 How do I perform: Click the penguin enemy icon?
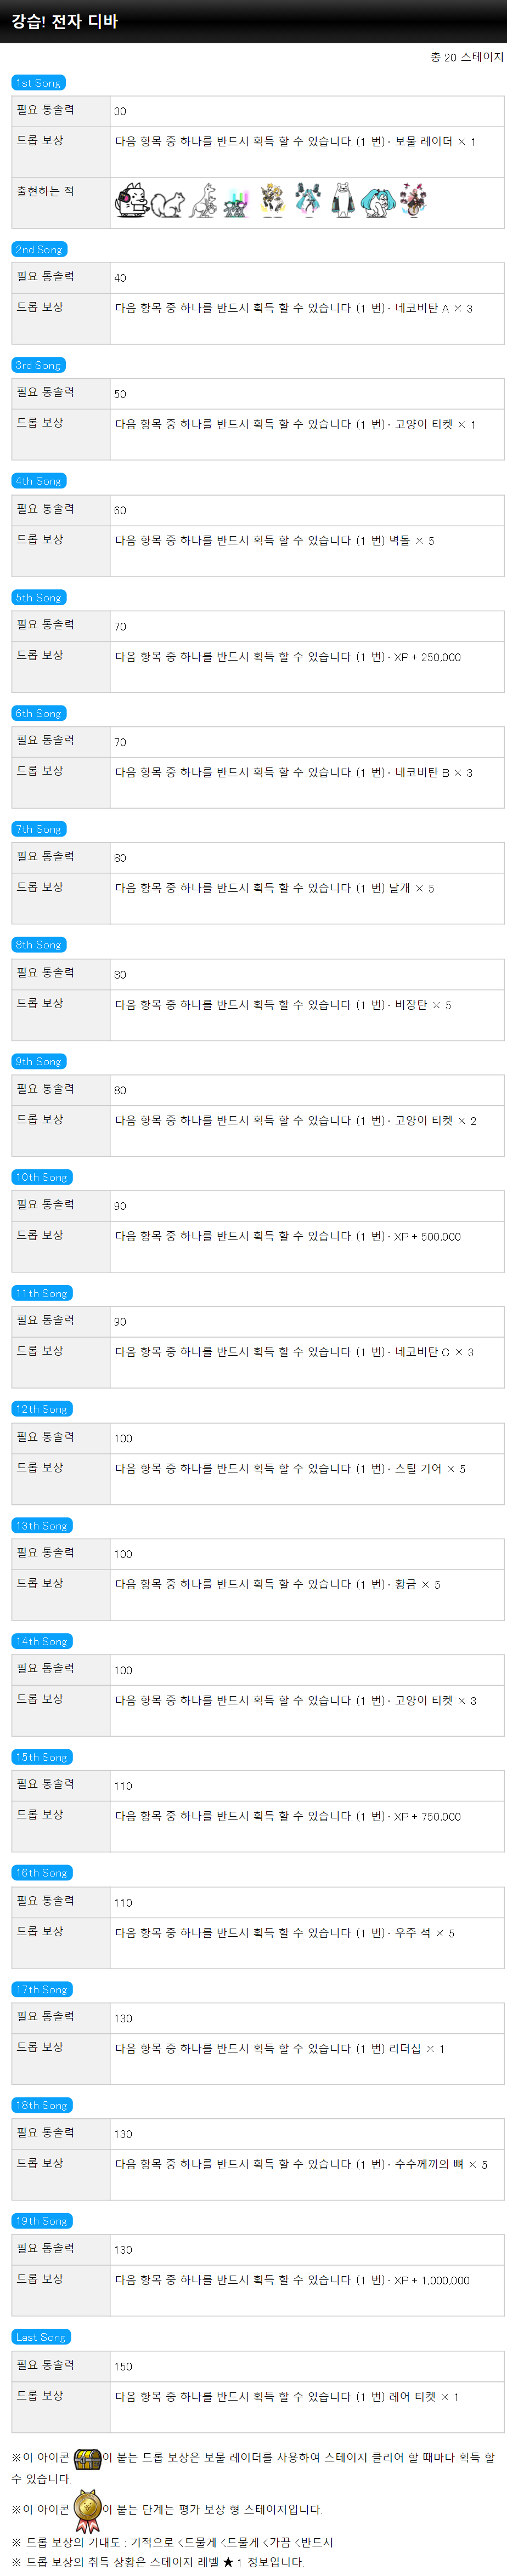point(343,201)
